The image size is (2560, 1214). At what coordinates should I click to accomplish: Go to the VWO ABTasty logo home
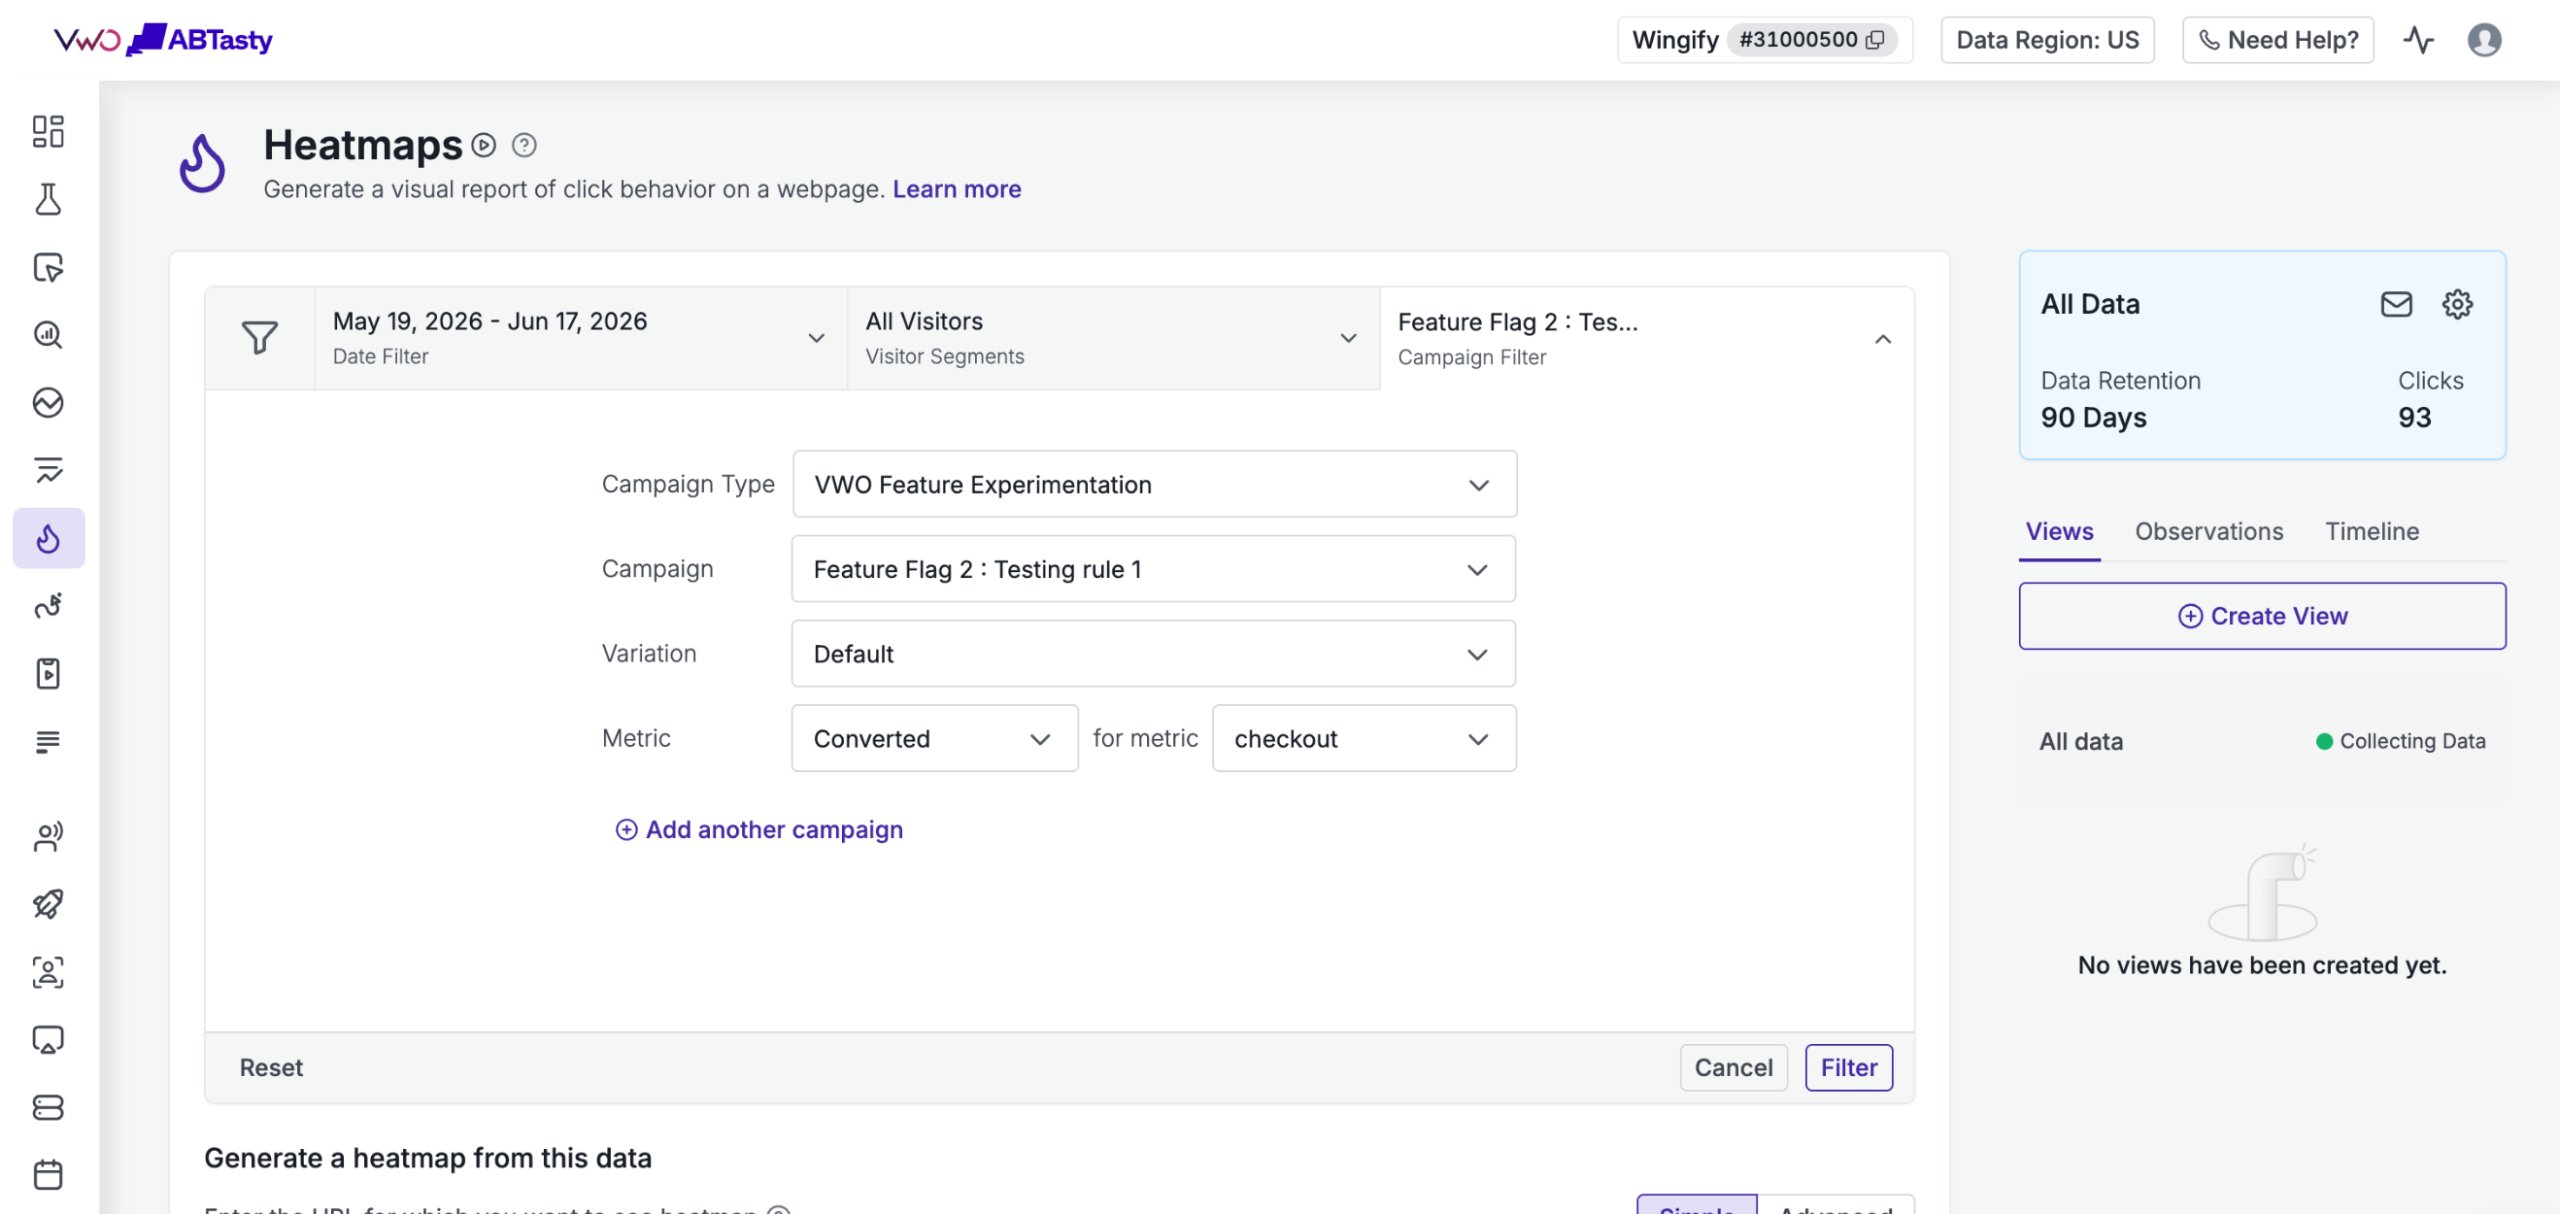[163, 40]
